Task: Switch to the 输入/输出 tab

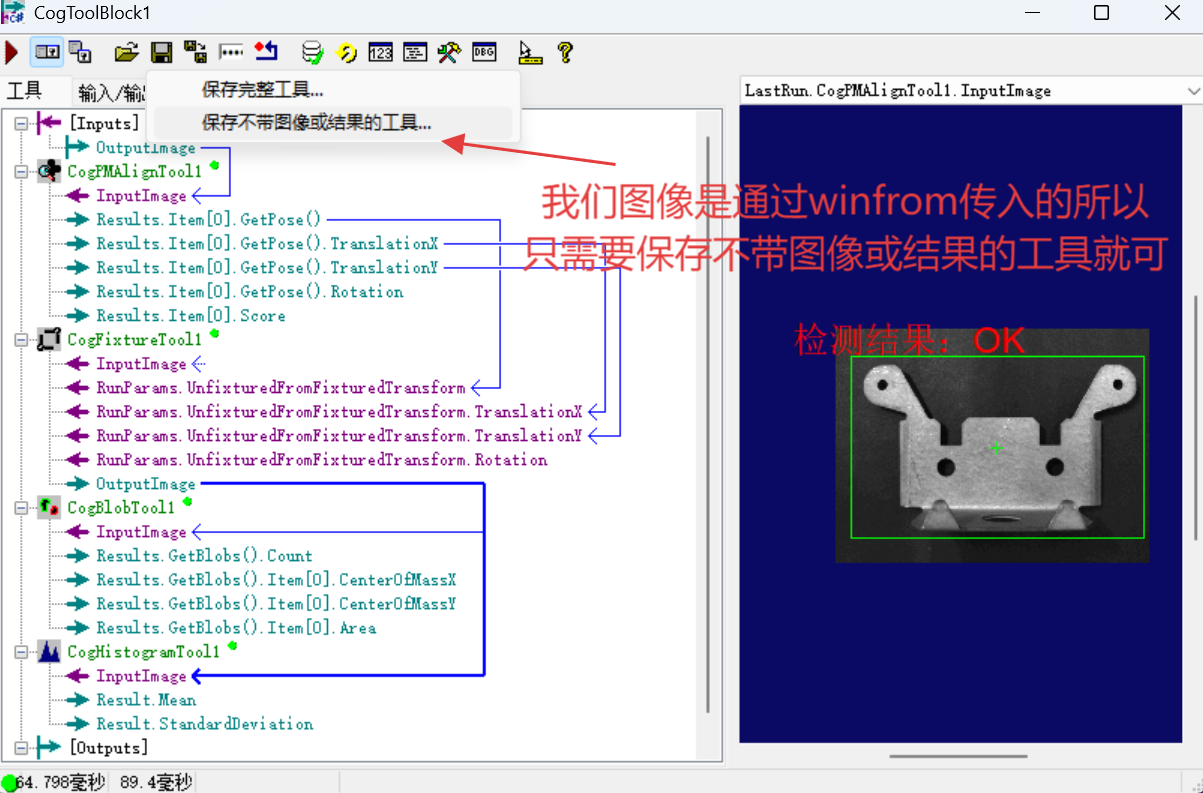Action: pyautogui.click(x=112, y=92)
